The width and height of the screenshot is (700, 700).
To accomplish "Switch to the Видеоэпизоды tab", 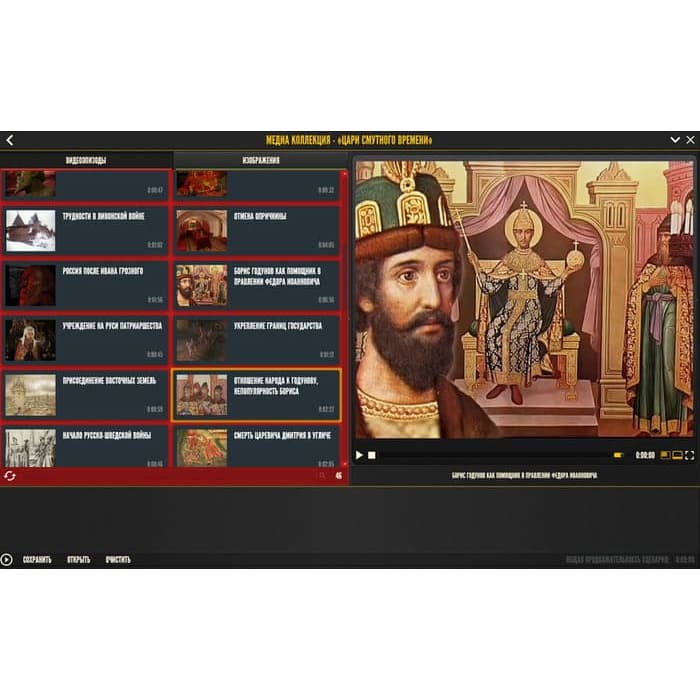I will (86, 160).
